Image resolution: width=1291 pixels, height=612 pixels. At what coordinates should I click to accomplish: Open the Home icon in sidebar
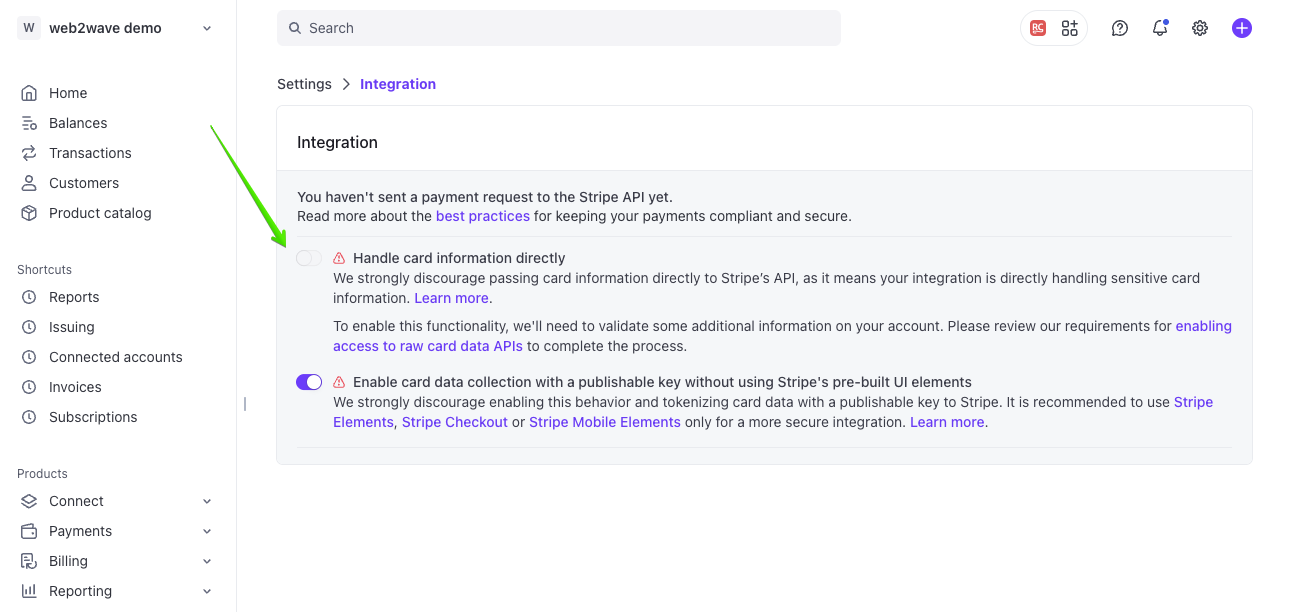[x=29, y=93]
